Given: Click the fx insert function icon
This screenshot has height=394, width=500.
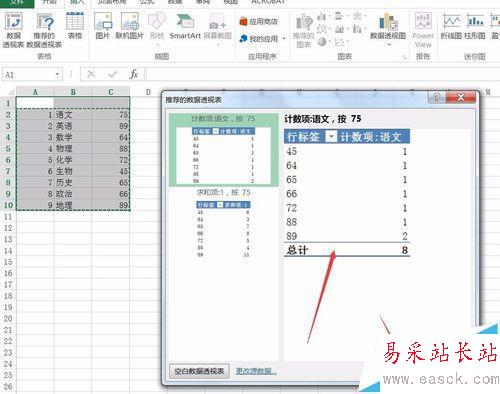Looking at the screenshot, I should [x=134, y=74].
